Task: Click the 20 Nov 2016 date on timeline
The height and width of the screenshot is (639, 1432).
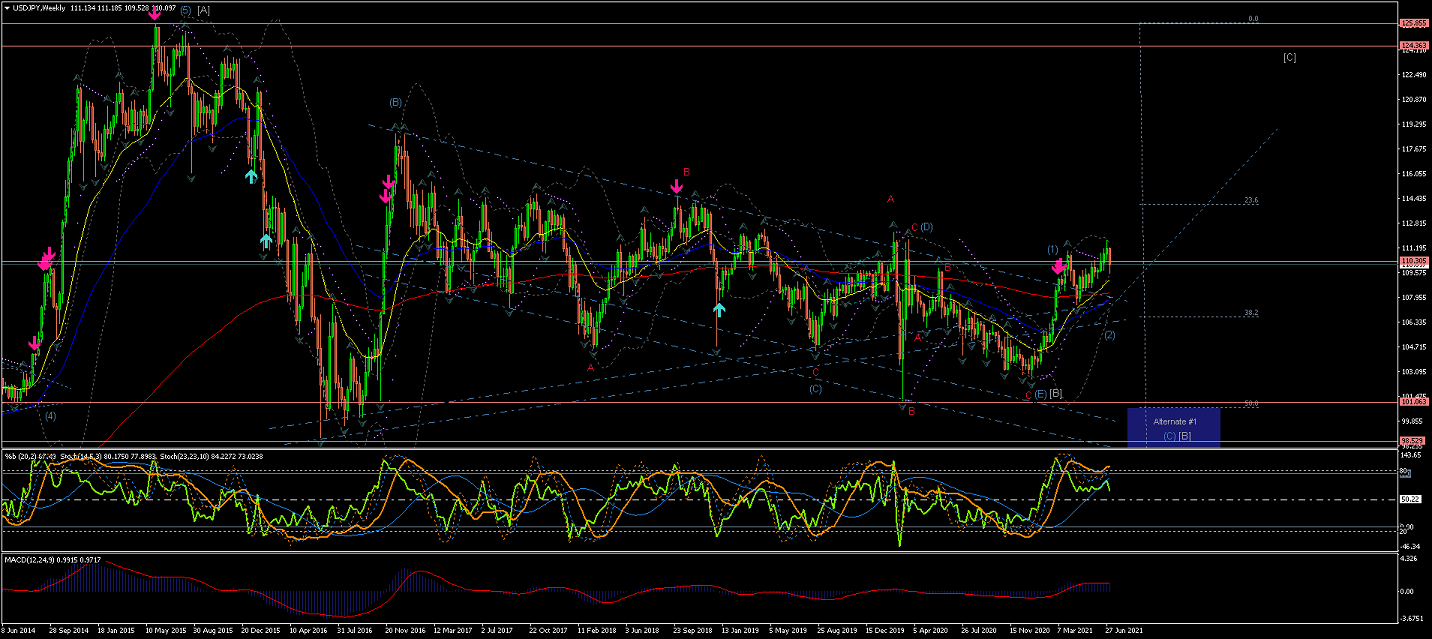Action: (402, 632)
